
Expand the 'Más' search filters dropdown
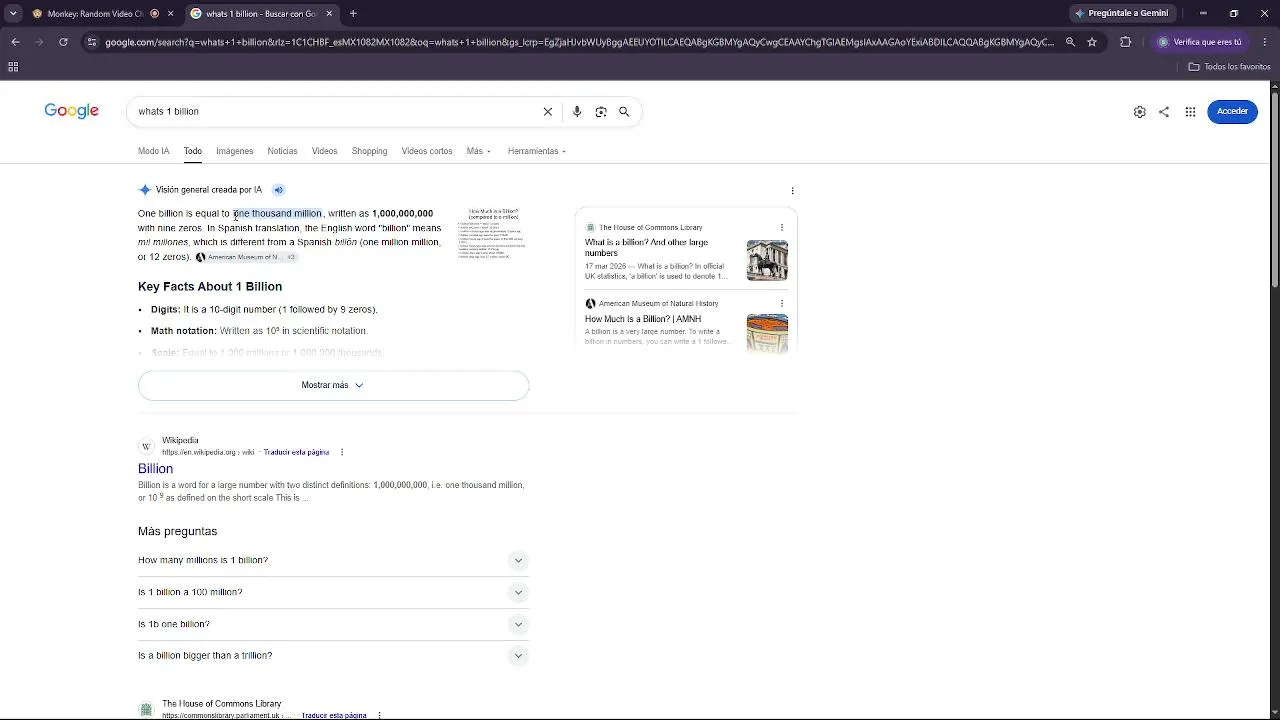pyautogui.click(x=479, y=151)
